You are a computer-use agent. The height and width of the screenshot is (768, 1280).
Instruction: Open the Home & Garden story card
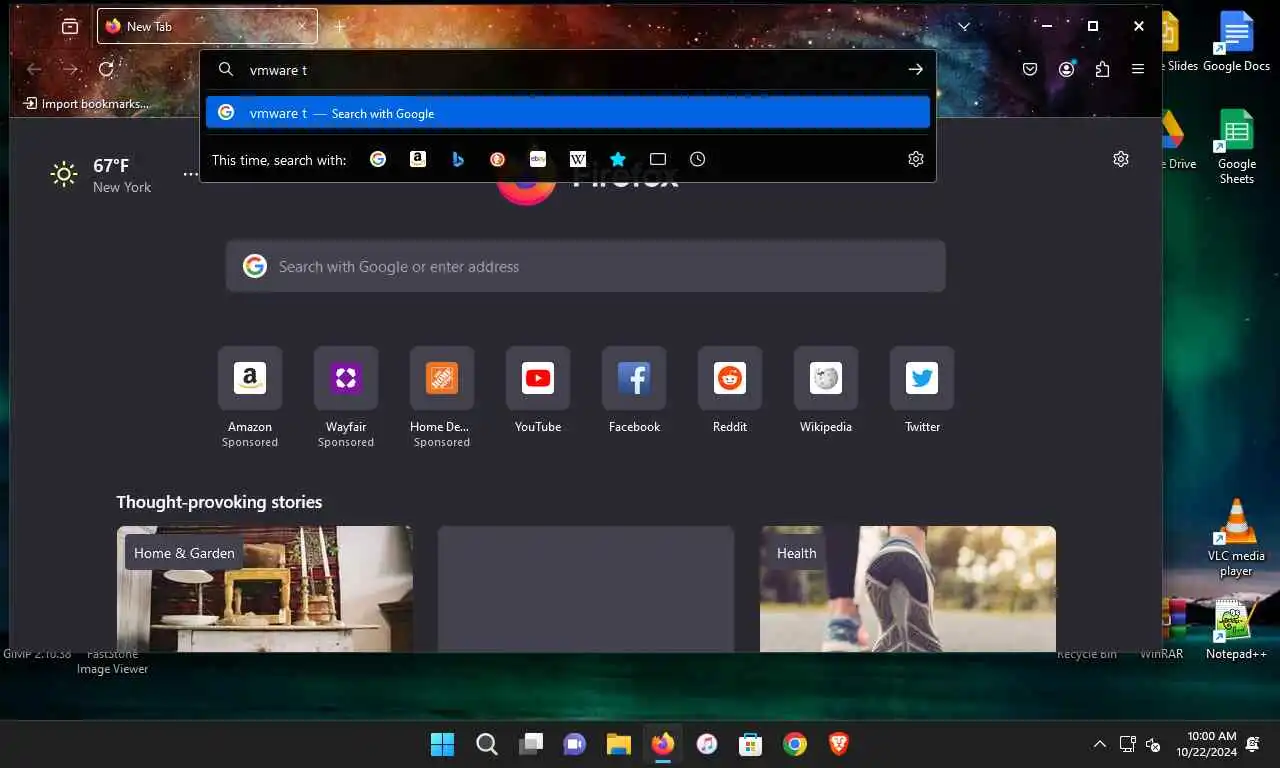point(264,589)
